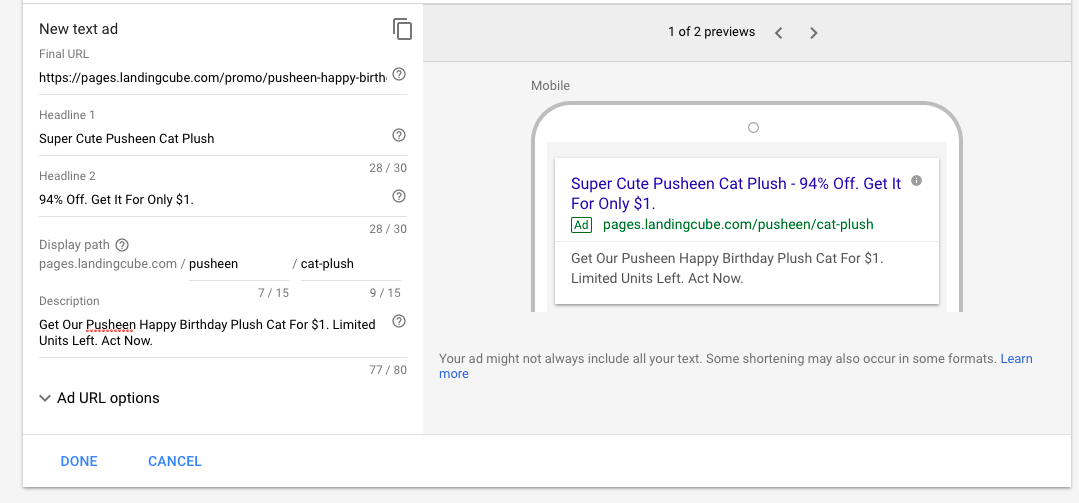Click help icon next to Headline 1
Screen dimensions: 1079x503
tap(399, 135)
